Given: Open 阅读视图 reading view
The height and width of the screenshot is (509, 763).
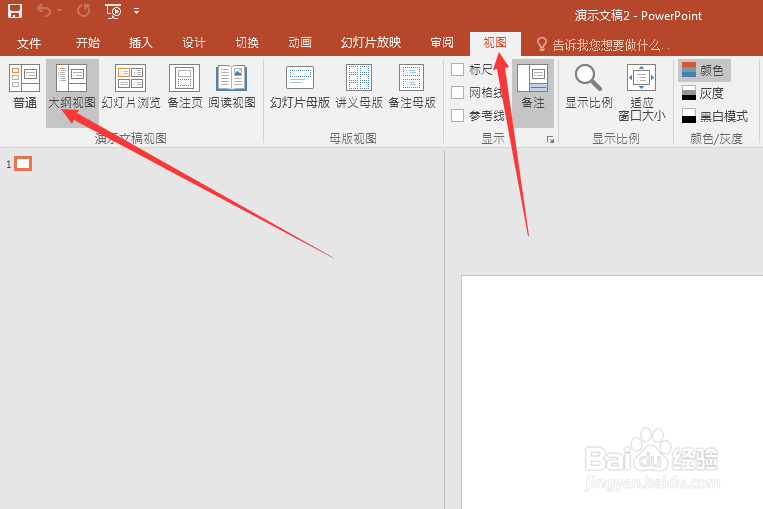Looking at the screenshot, I should (x=232, y=86).
